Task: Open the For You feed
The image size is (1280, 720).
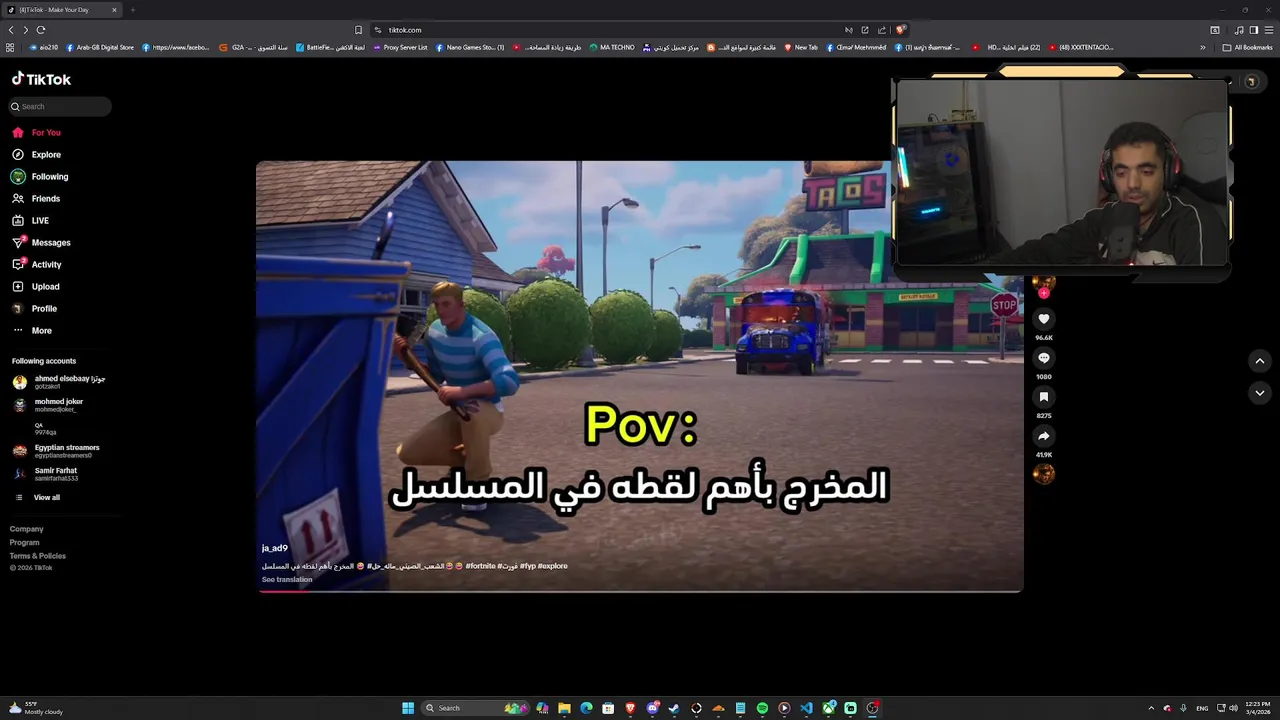Action: point(46,132)
